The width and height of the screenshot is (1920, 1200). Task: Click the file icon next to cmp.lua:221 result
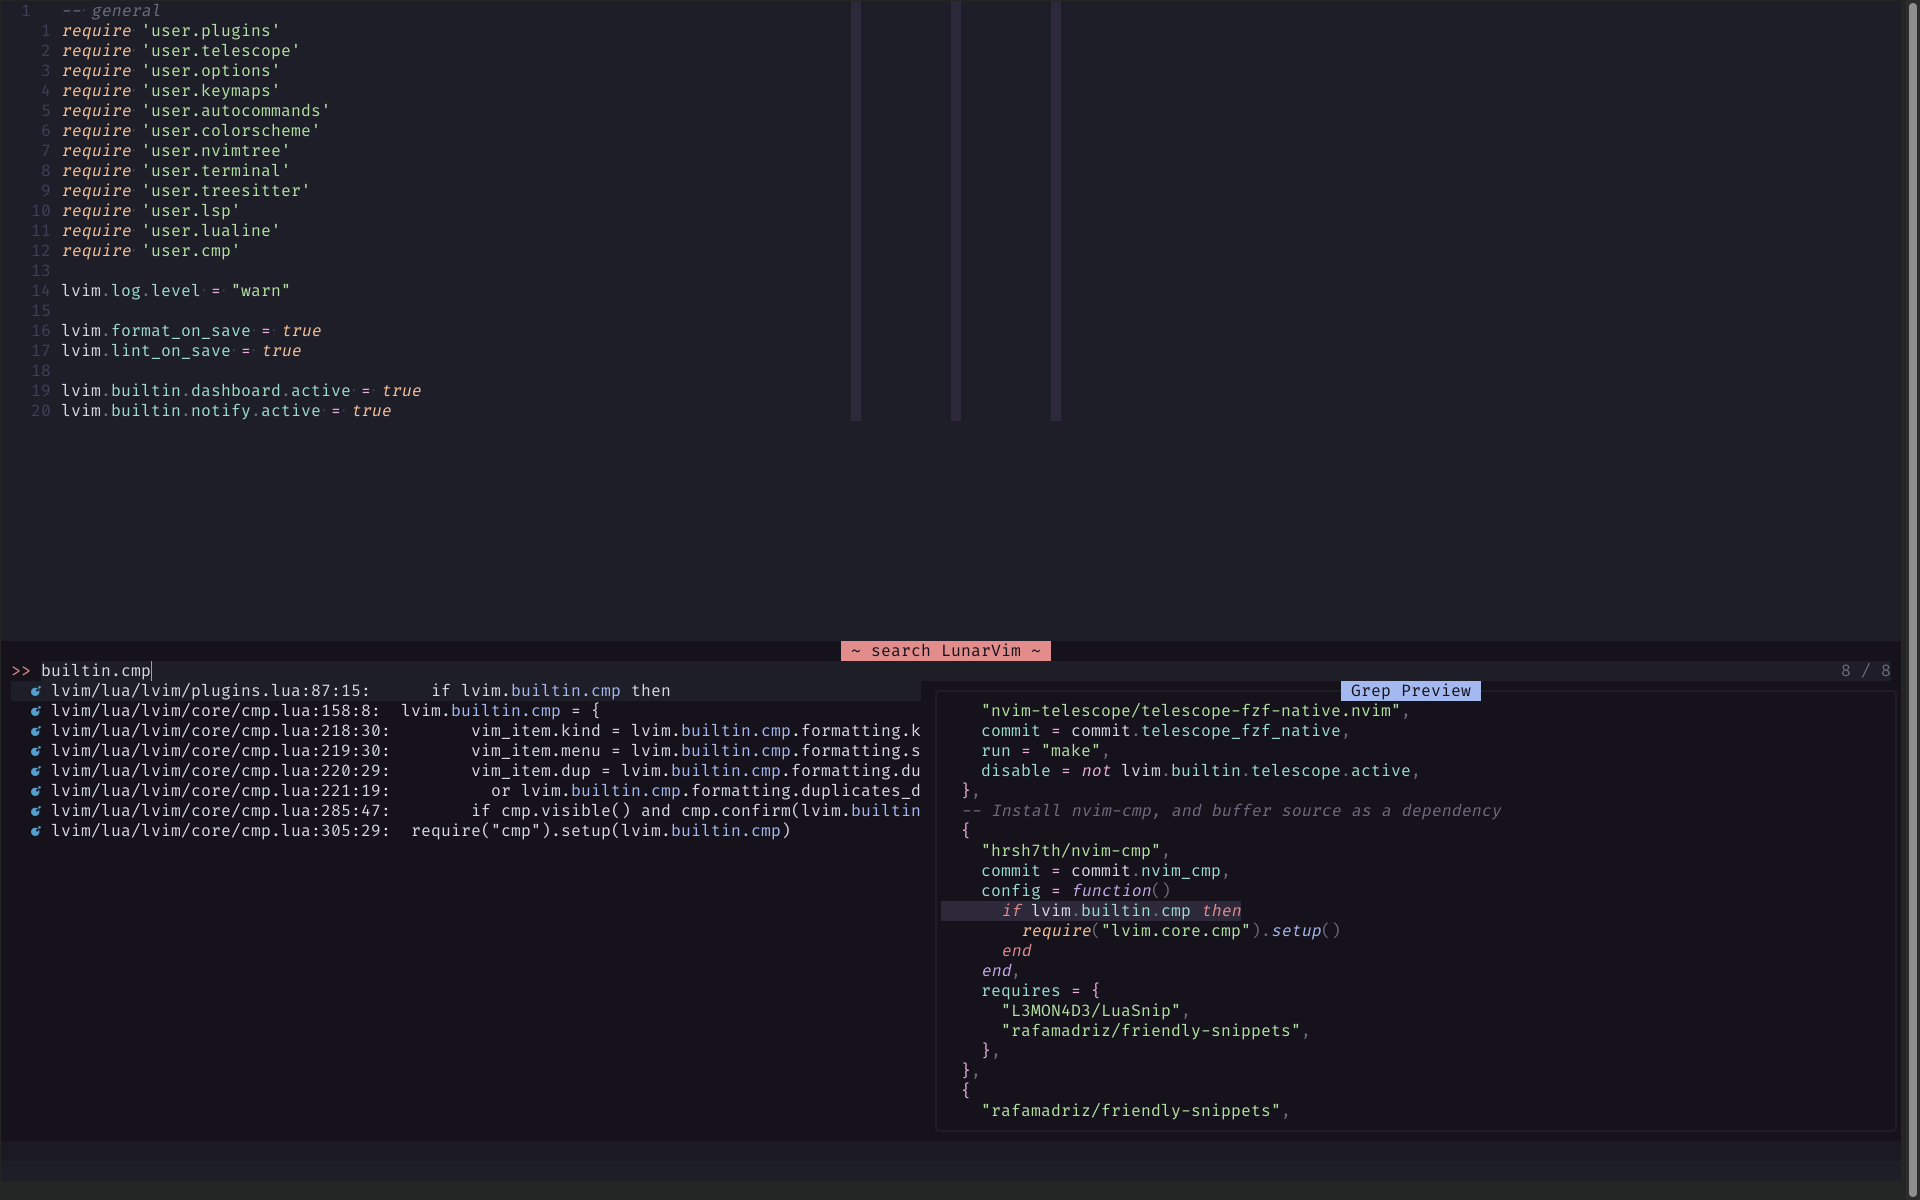pos(35,790)
